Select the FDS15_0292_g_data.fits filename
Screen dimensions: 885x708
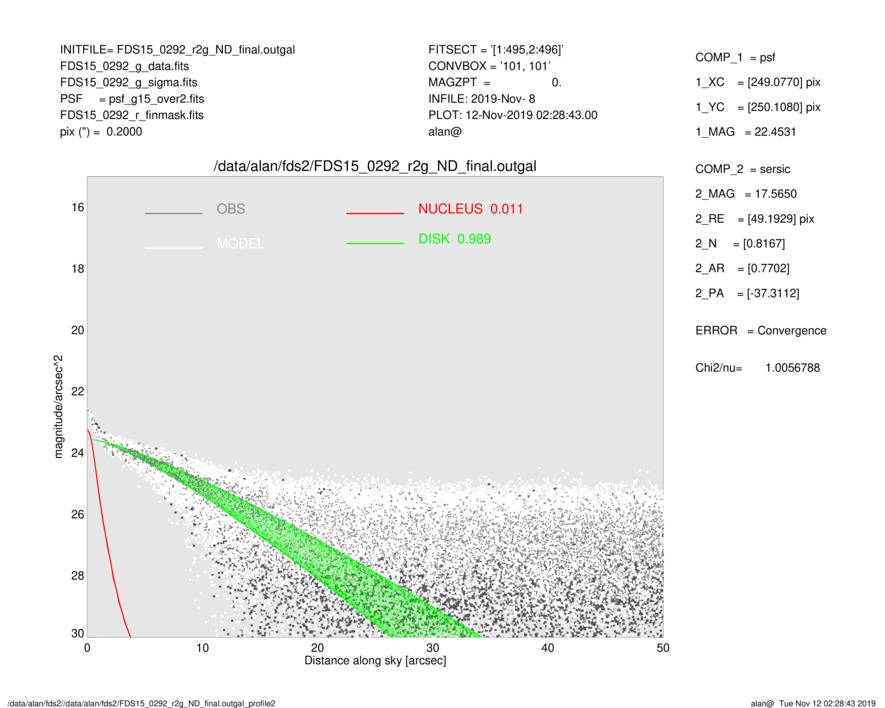coord(124,66)
